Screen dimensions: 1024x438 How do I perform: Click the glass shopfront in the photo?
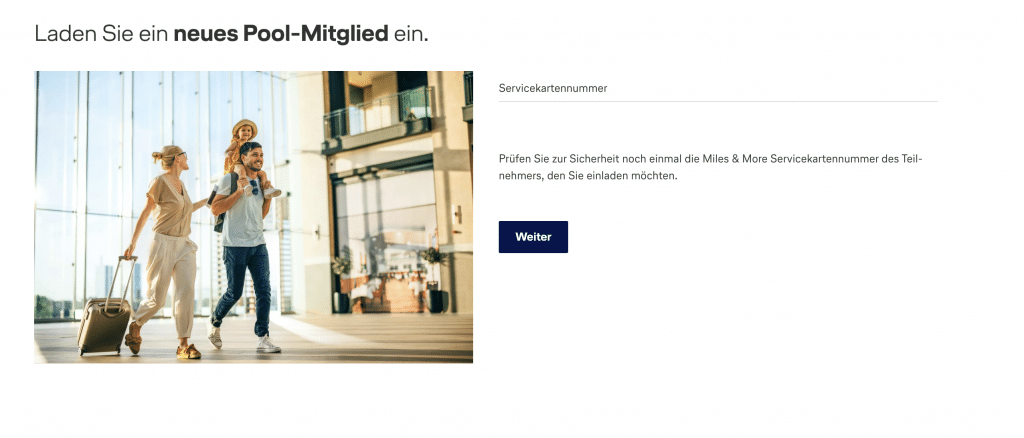(x=385, y=238)
